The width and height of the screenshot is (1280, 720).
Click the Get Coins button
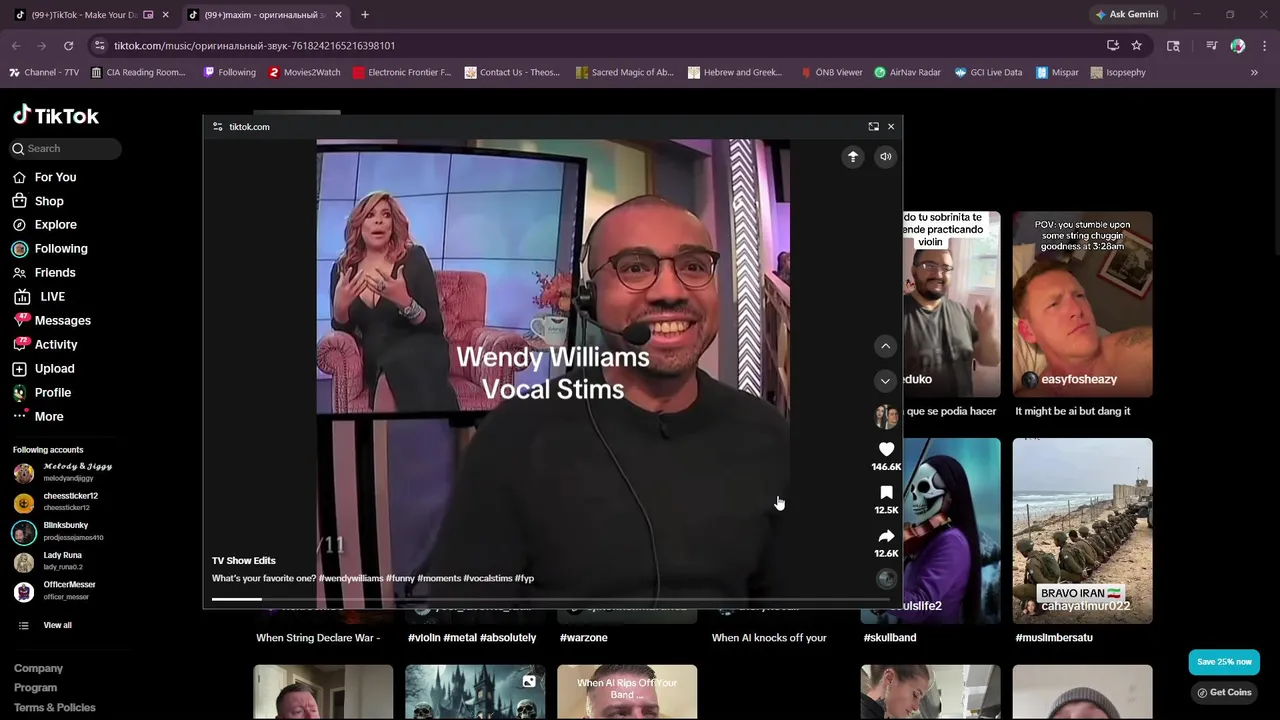point(1224,692)
